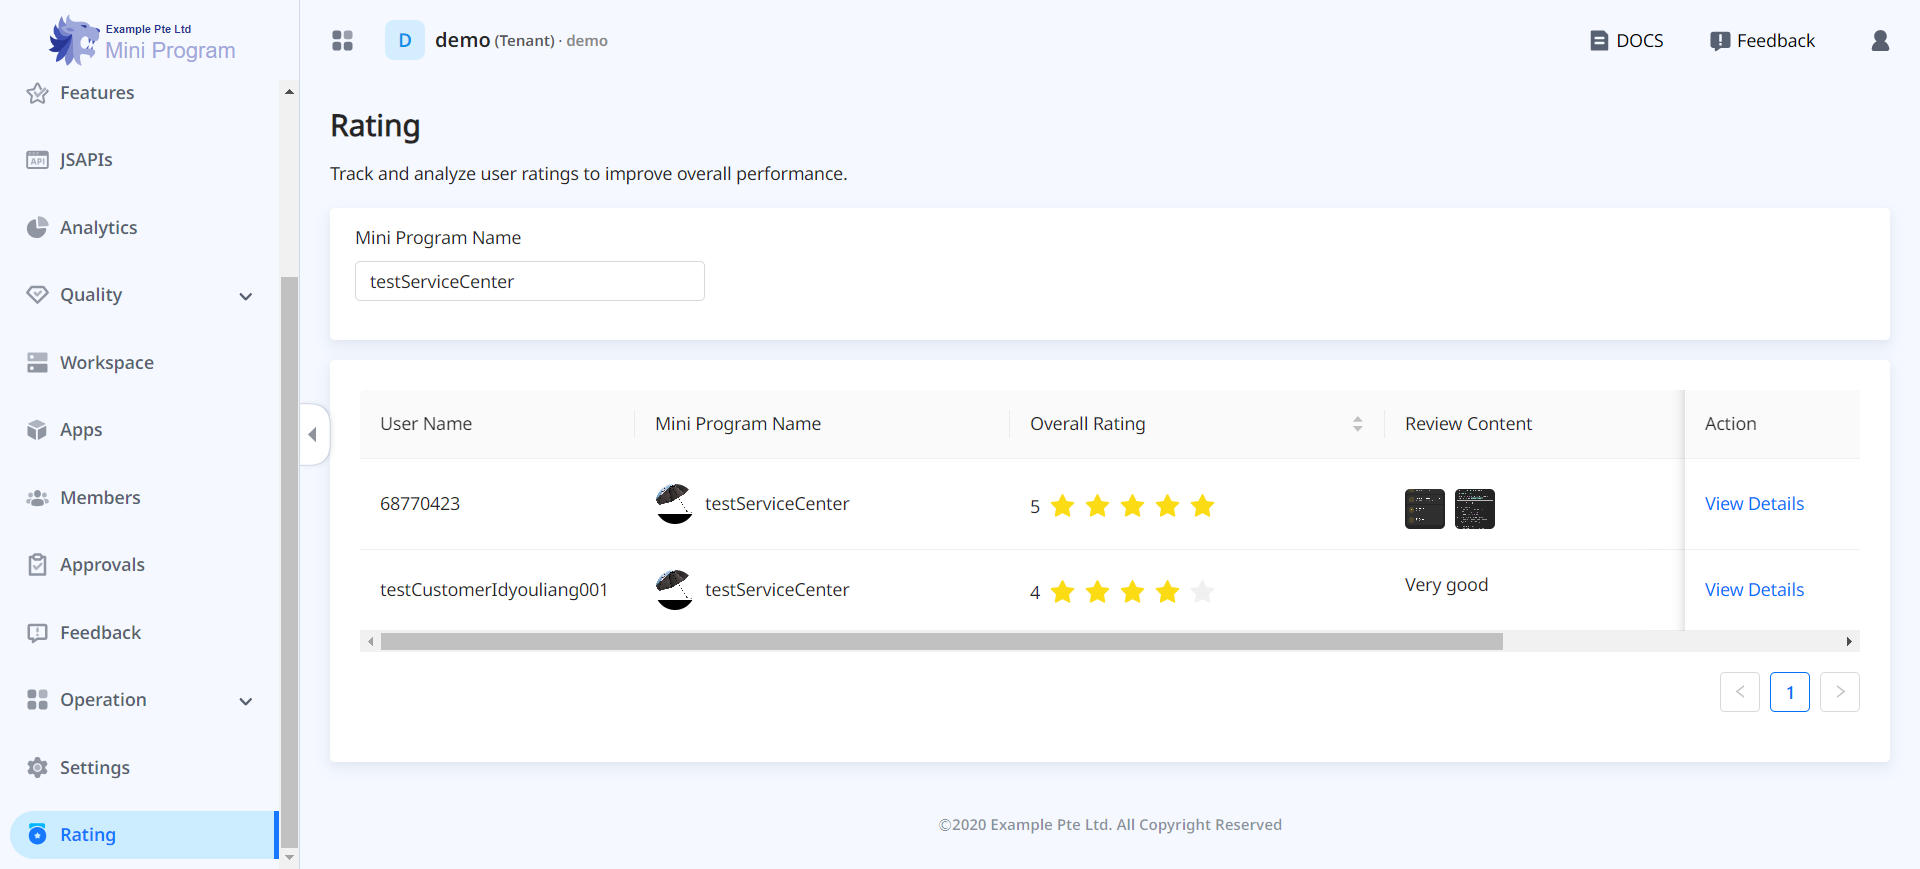Click the Mini Program Name input field
Image resolution: width=1920 pixels, height=869 pixels.
pyautogui.click(x=529, y=282)
